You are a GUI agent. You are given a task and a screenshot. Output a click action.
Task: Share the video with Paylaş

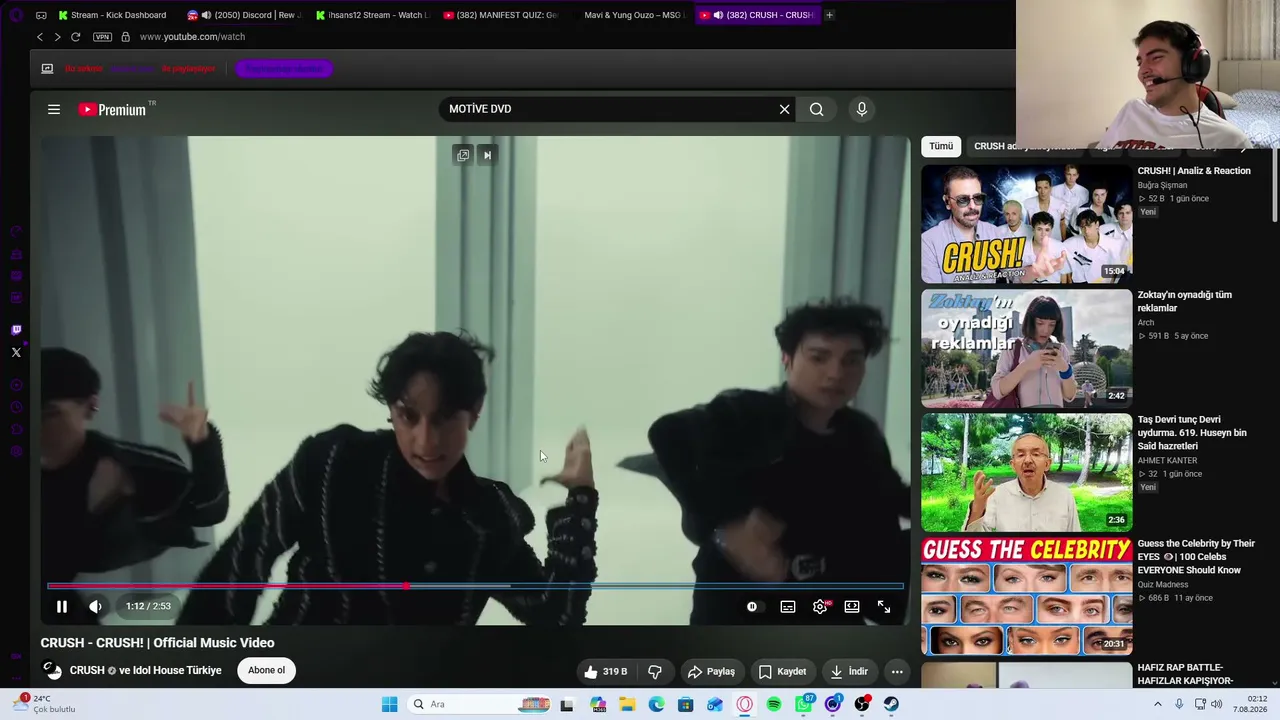pos(711,671)
